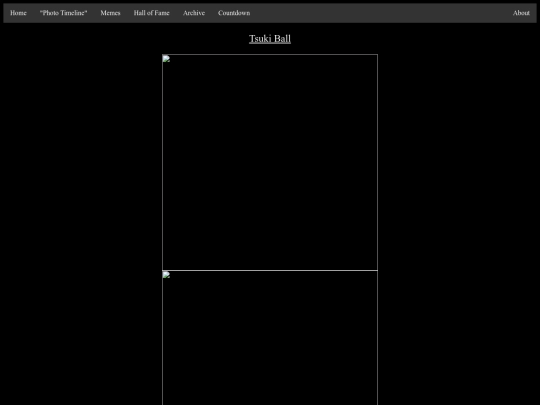The image size is (540, 405).
Task: Visit the Hall of Fame page
Action: tap(152, 13)
